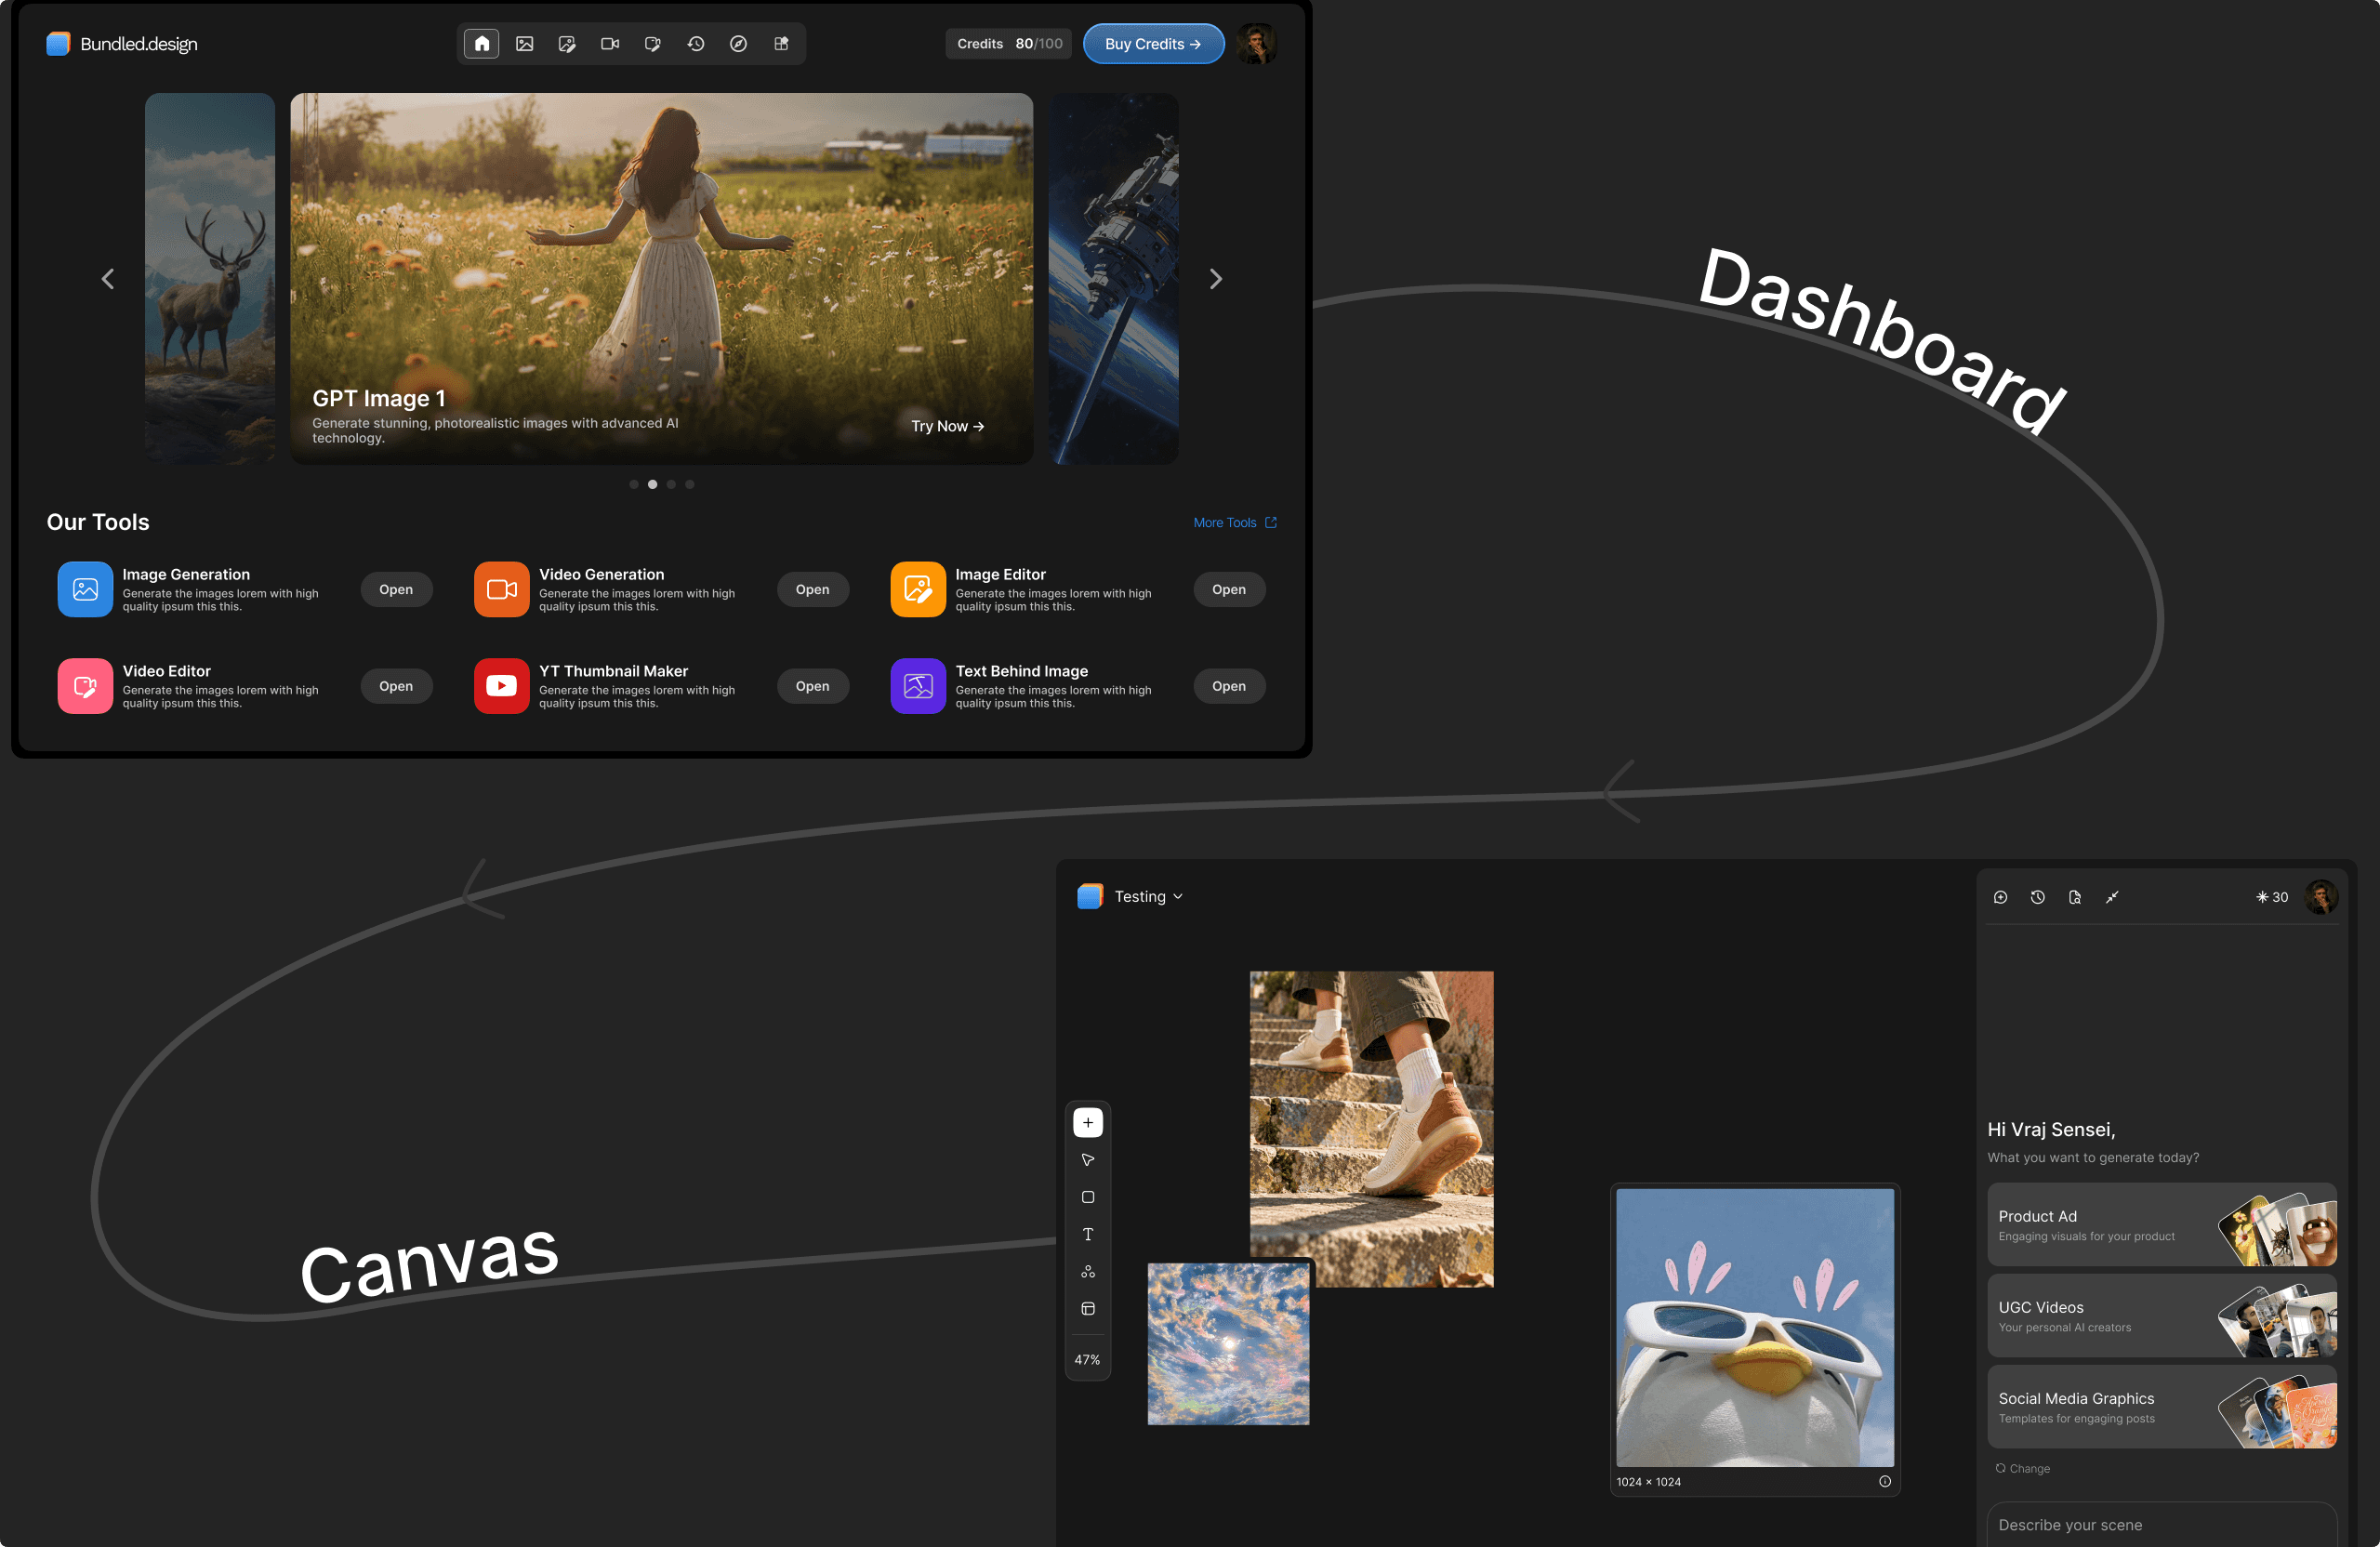
Task: Choose the Product Ad suggestion card
Action: 2162,1224
